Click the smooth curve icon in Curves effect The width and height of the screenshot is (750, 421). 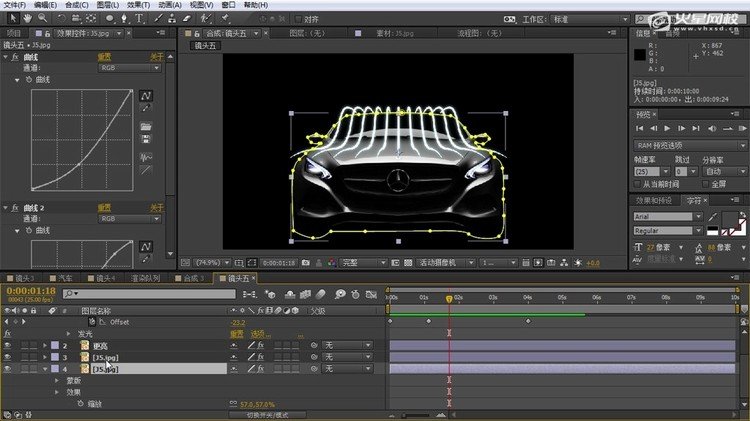click(x=146, y=157)
